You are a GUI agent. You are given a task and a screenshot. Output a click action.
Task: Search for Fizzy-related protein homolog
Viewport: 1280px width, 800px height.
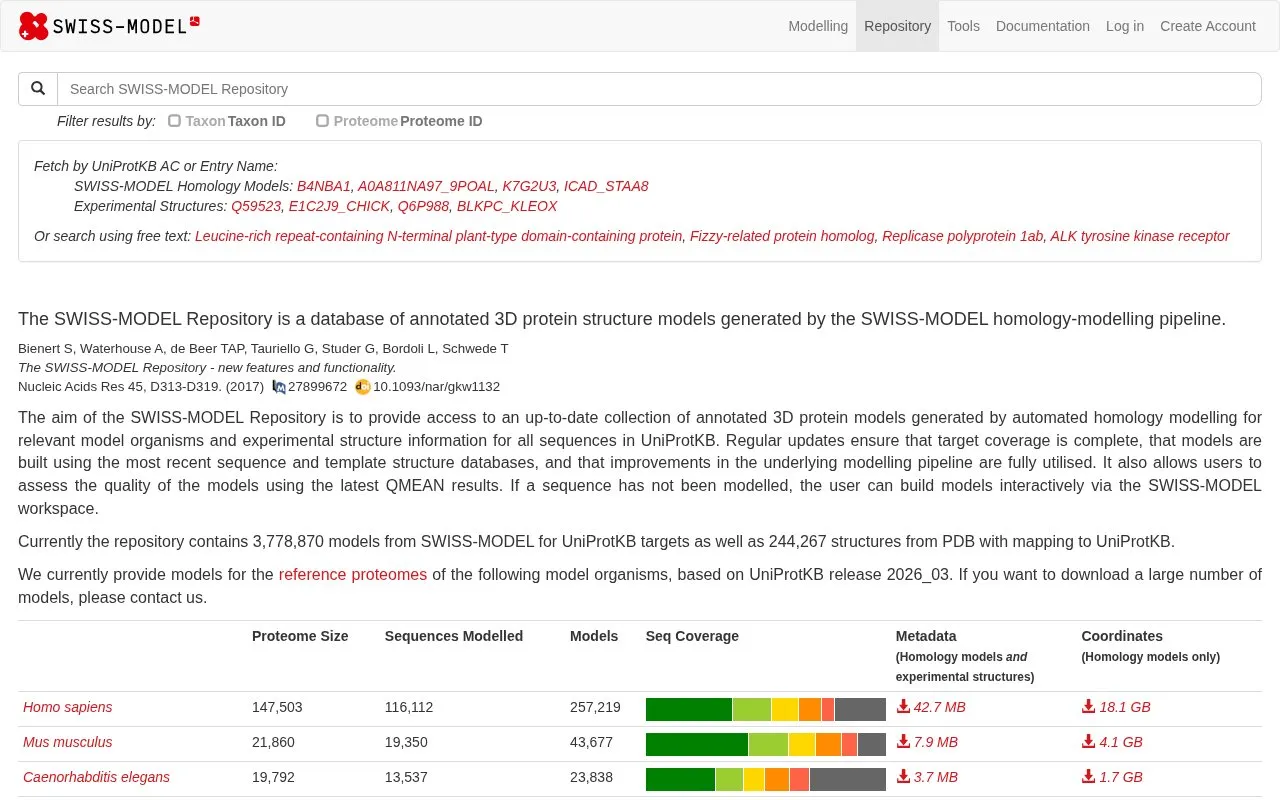(x=782, y=236)
